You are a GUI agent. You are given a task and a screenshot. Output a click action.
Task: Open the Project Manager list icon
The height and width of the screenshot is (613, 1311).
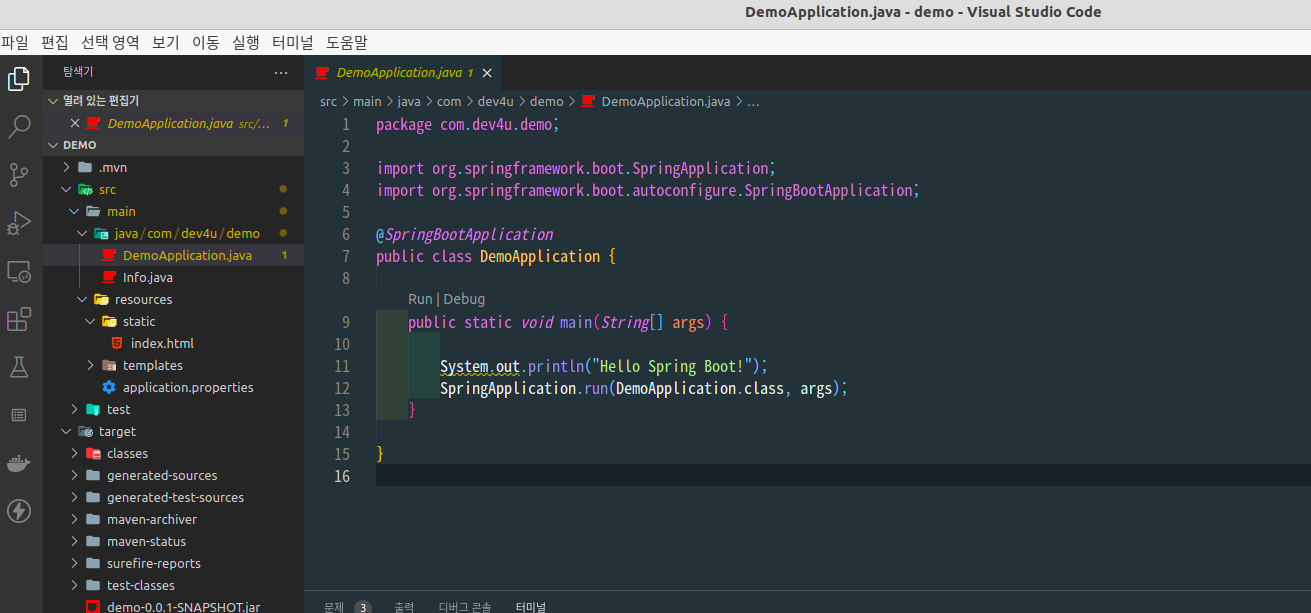pos(18,415)
